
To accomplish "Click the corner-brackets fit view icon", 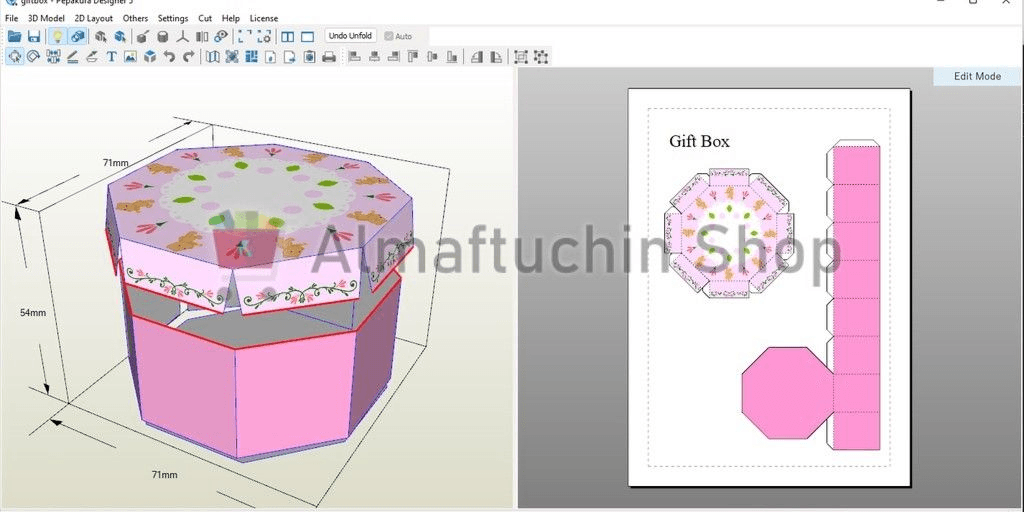I will 245,37.
